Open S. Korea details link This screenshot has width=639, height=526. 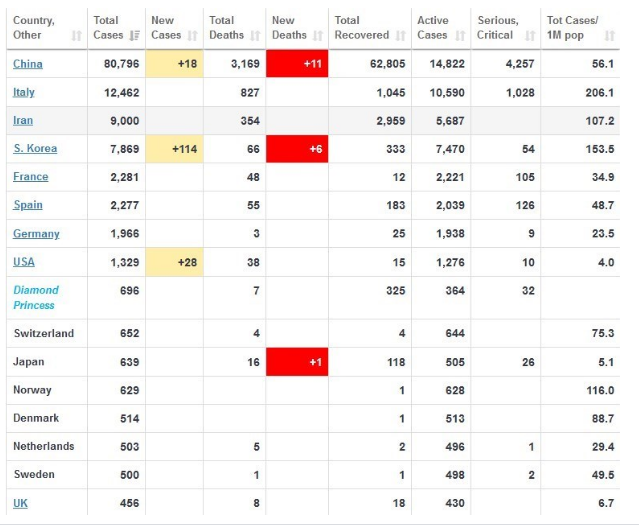point(35,149)
